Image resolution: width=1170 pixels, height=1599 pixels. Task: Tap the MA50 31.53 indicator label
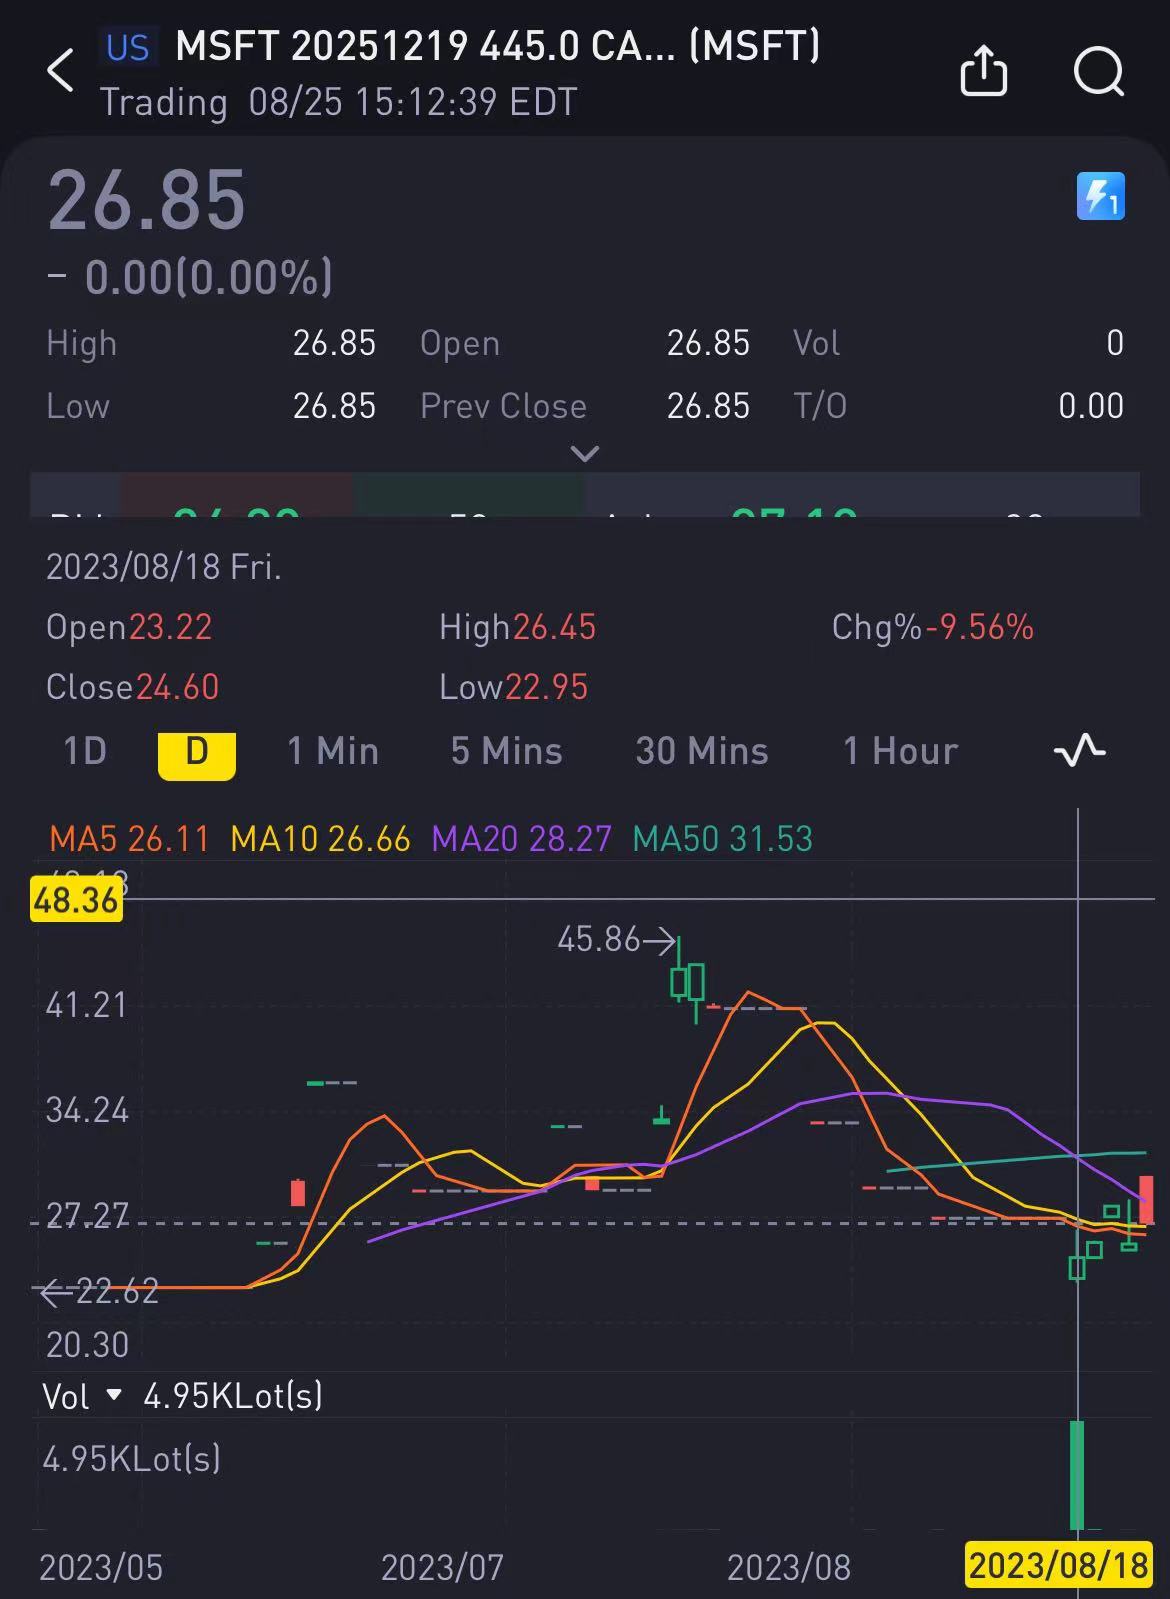tap(723, 838)
